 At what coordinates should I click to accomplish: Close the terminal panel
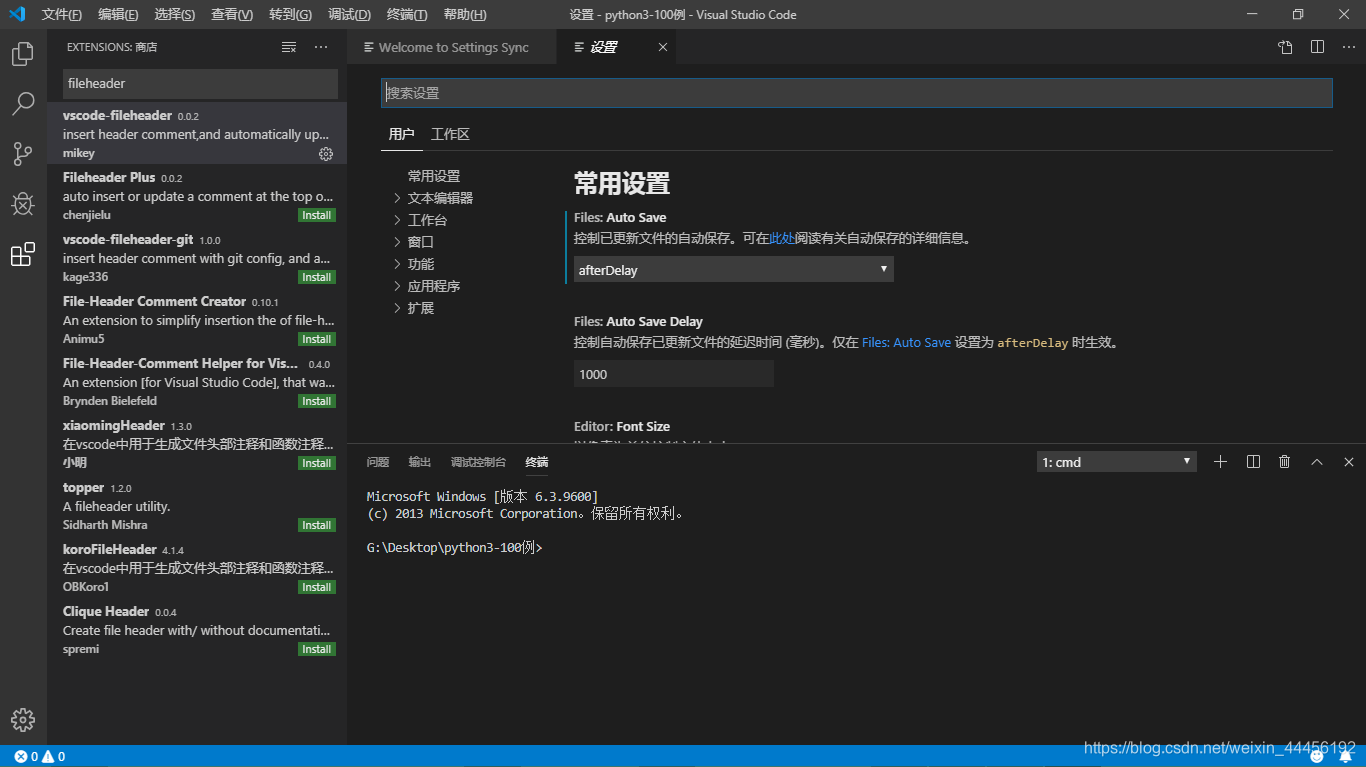point(1349,462)
